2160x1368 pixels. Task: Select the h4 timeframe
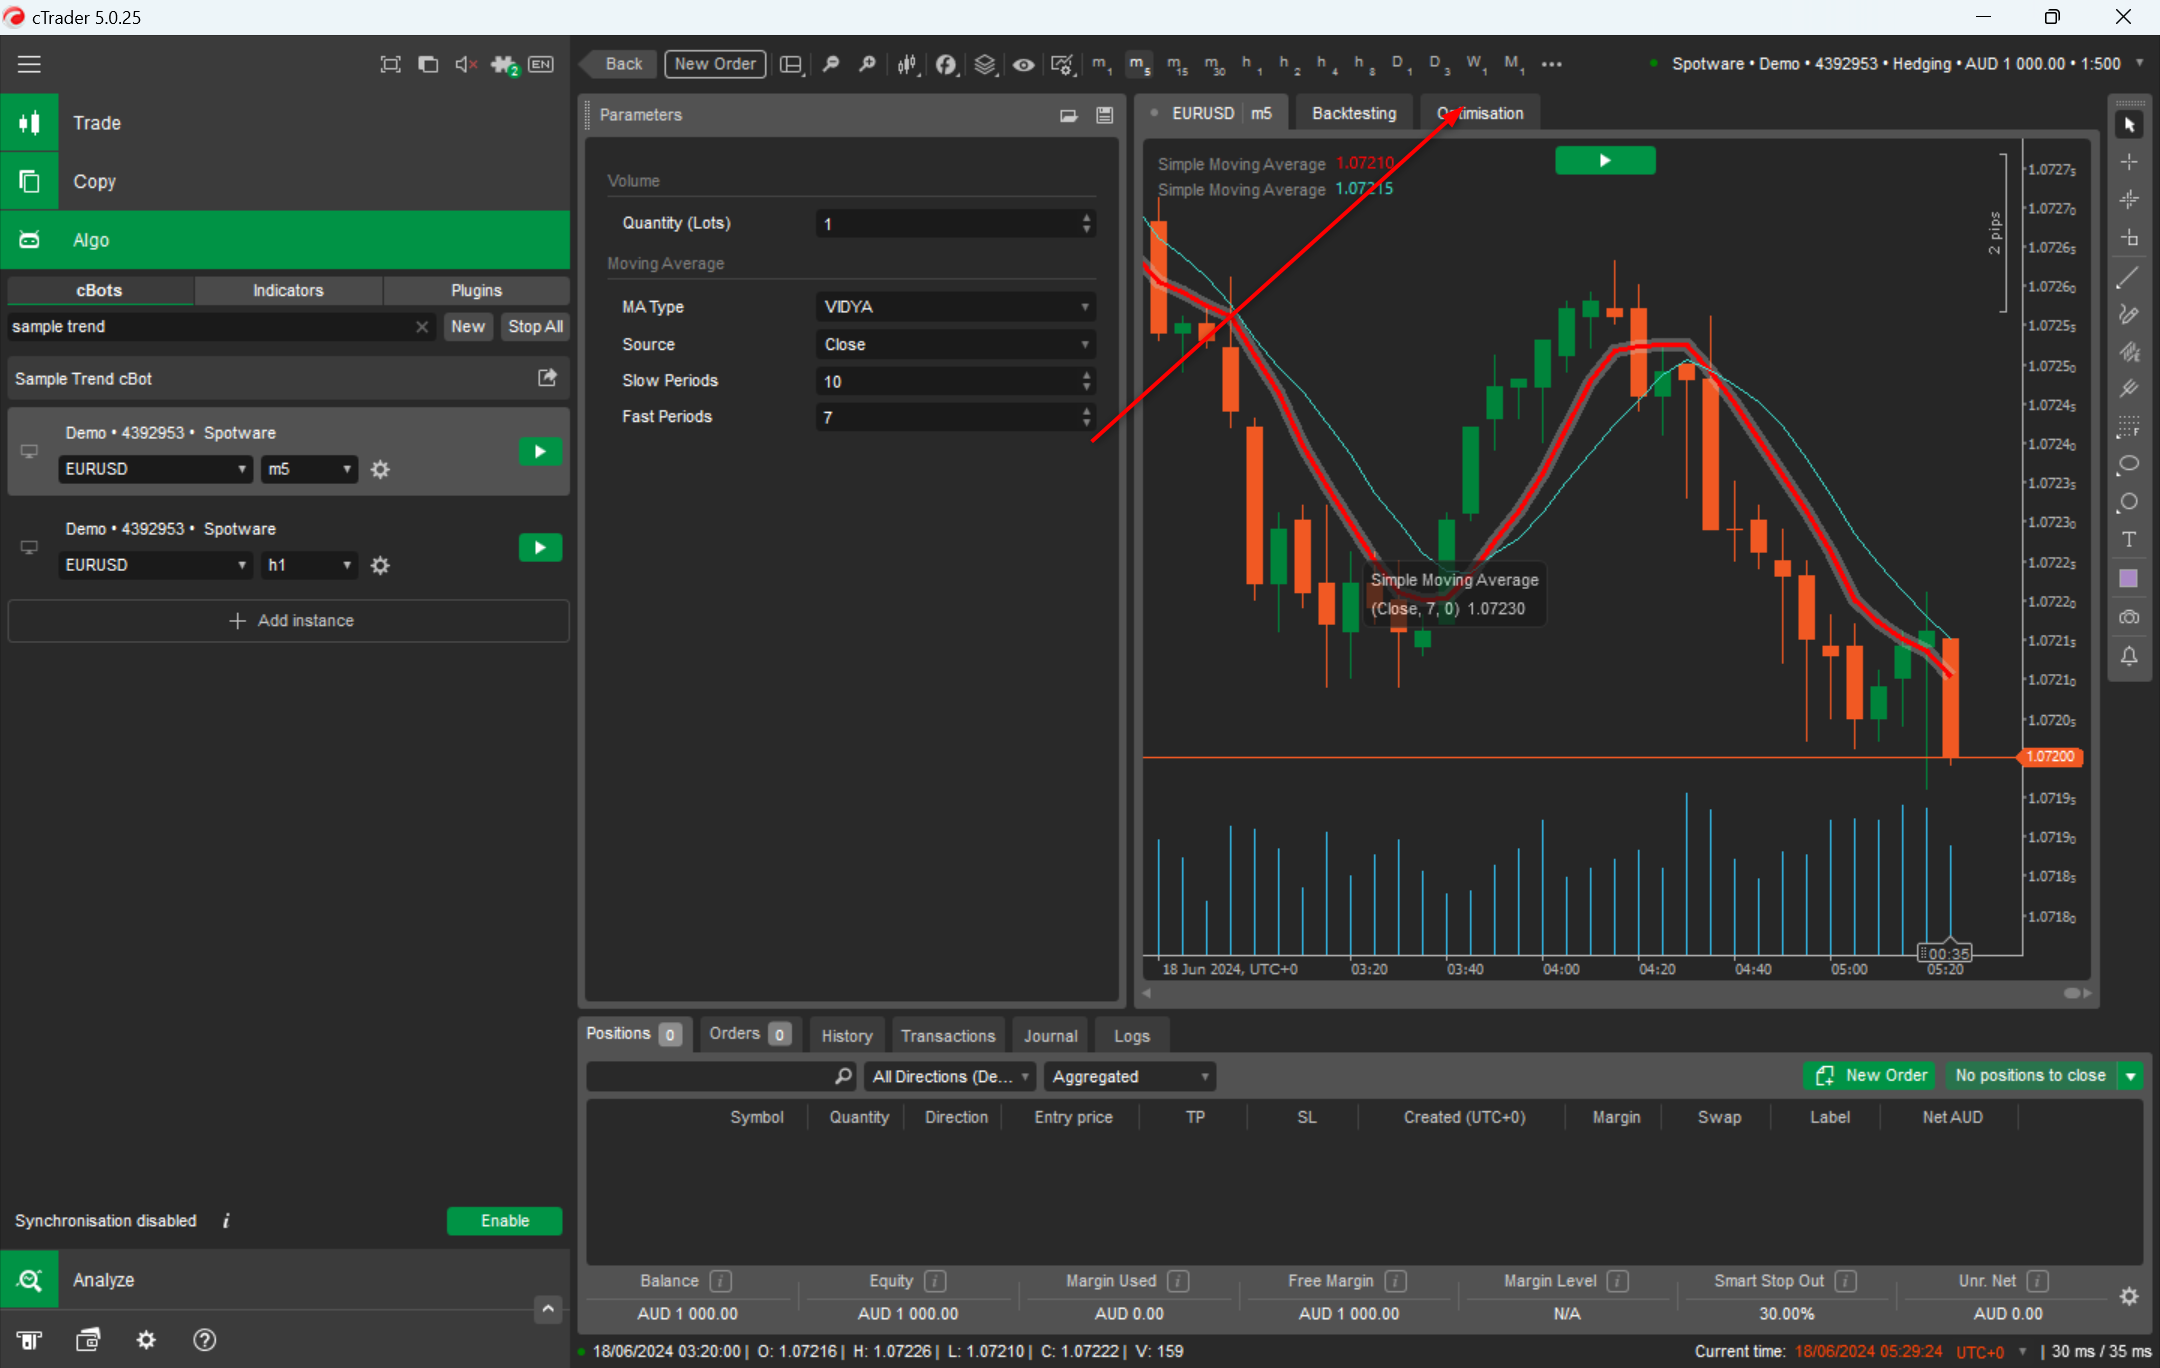1327,64
